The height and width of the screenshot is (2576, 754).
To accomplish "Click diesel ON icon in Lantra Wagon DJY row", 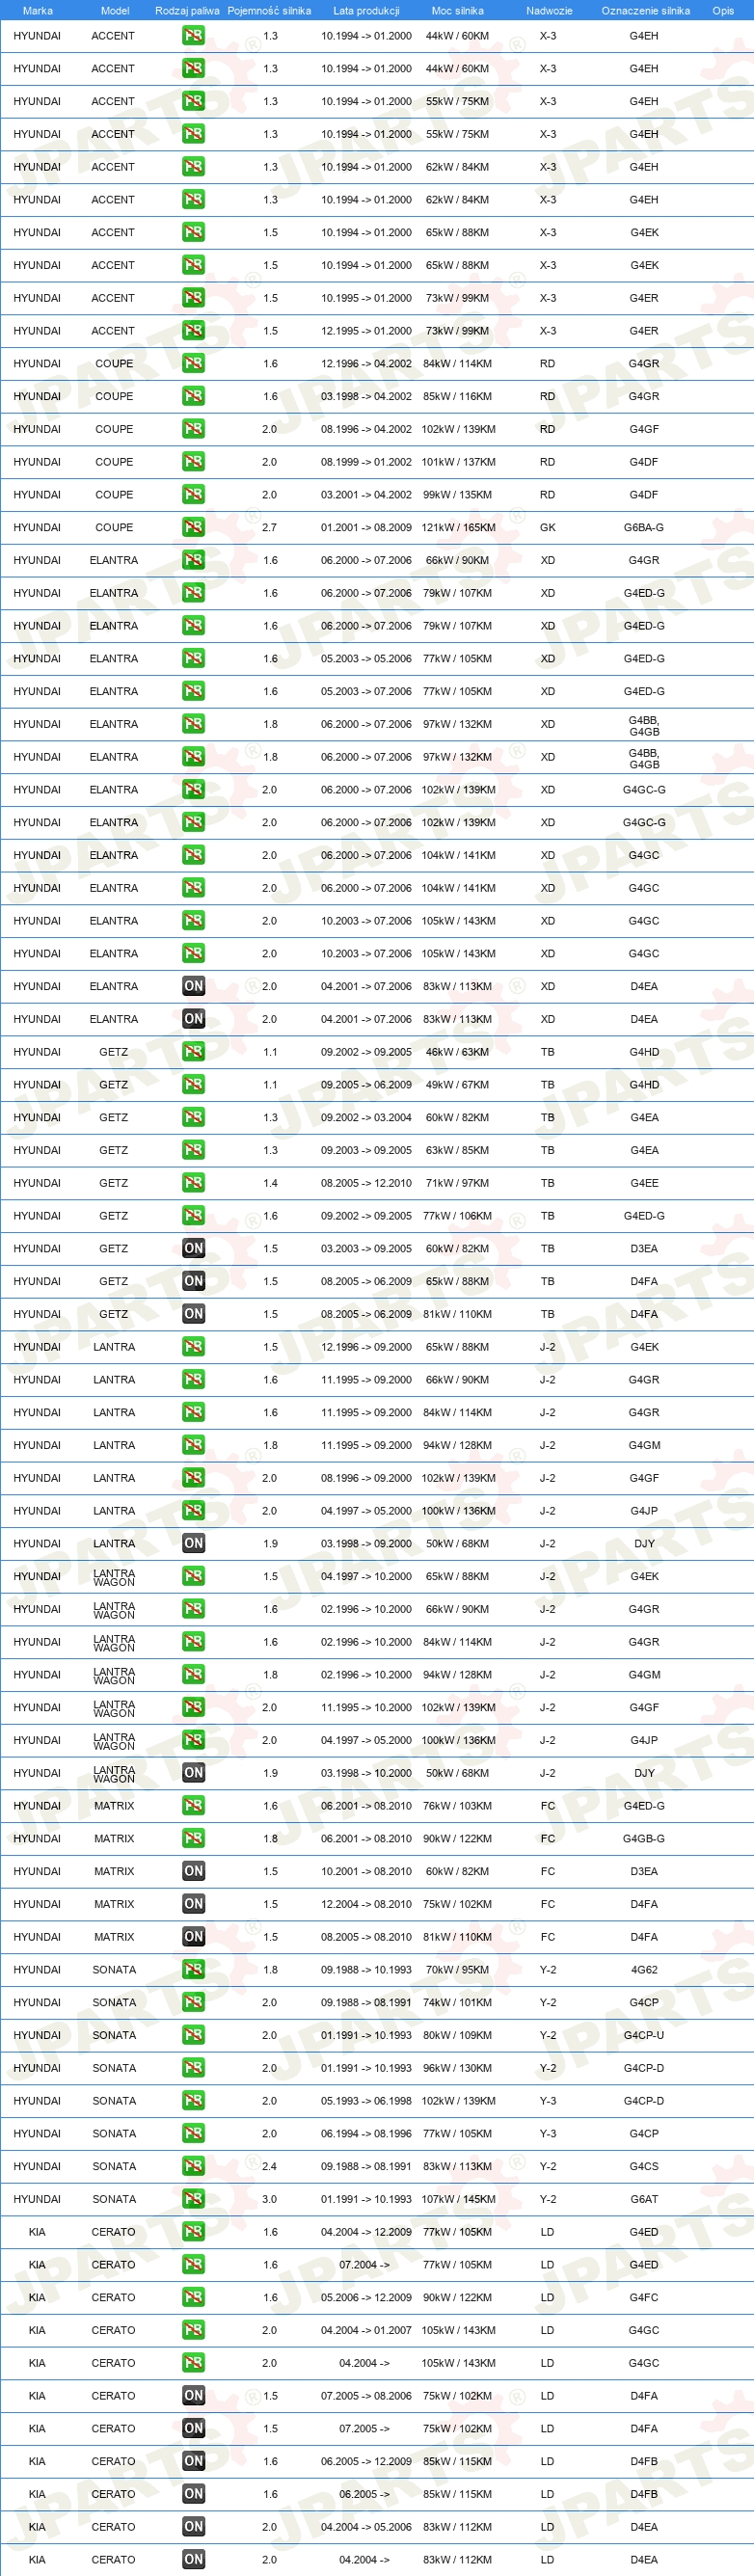I will tap(193, 1773).
